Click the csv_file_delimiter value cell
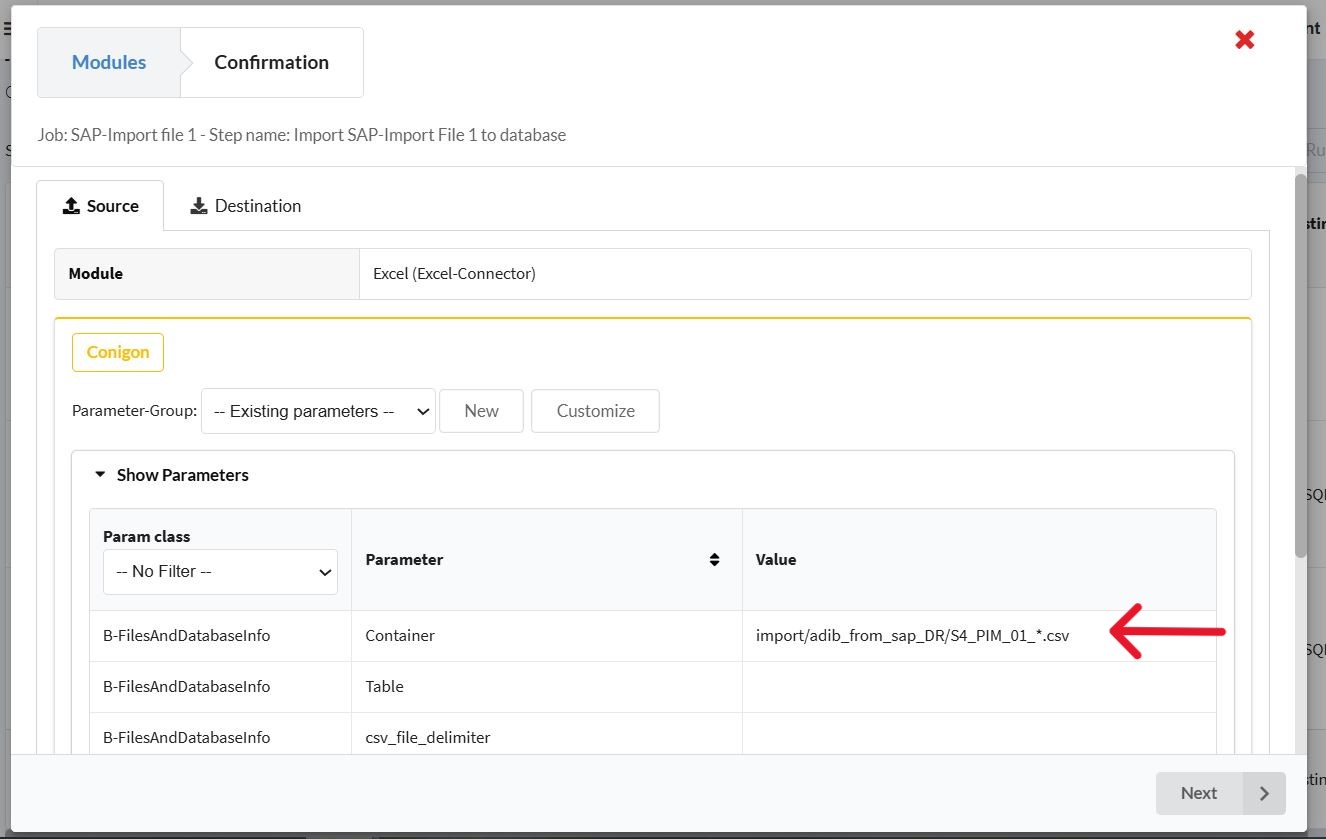 [978, 738]
